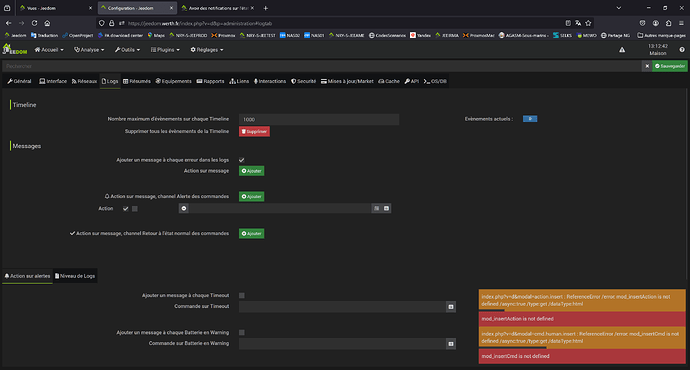The image size is (690, 370).
Task: Enable 'Ajouter un message à chaque Batterie en Warning'
Action: point(242,333)
